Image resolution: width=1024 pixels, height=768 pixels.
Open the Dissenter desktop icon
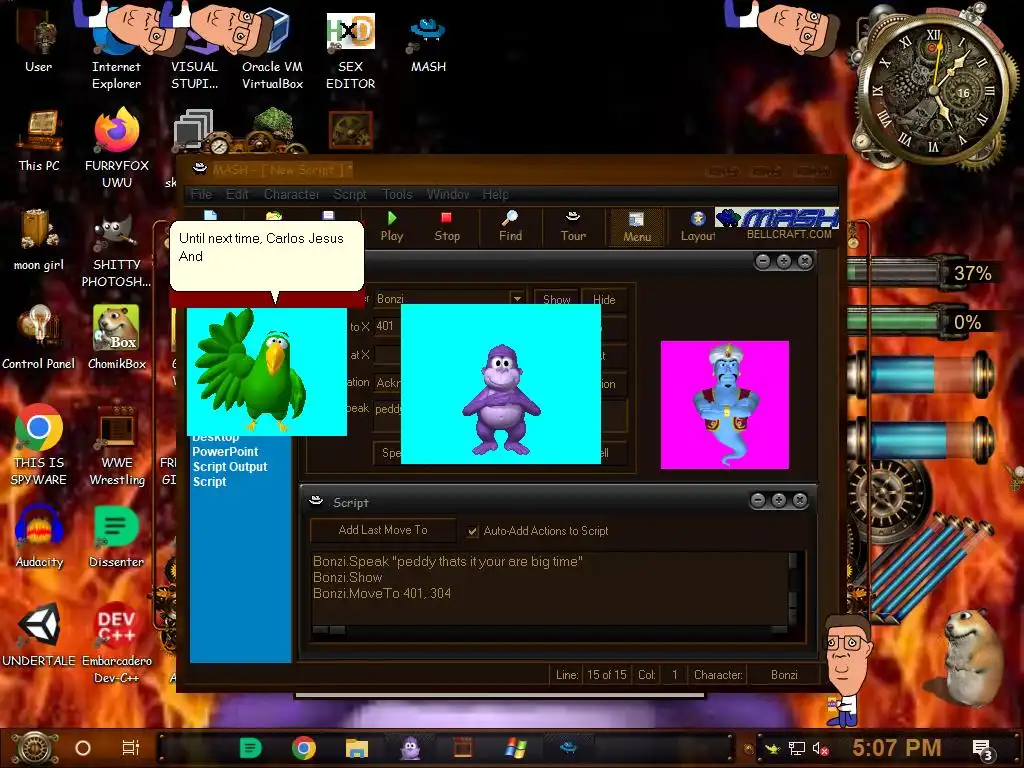(116, 536)
